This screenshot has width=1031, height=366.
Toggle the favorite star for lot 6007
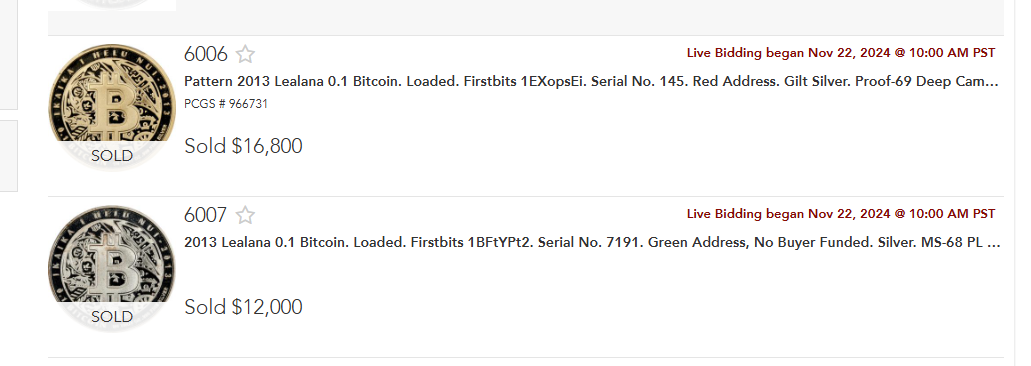[x=245, y=215]
